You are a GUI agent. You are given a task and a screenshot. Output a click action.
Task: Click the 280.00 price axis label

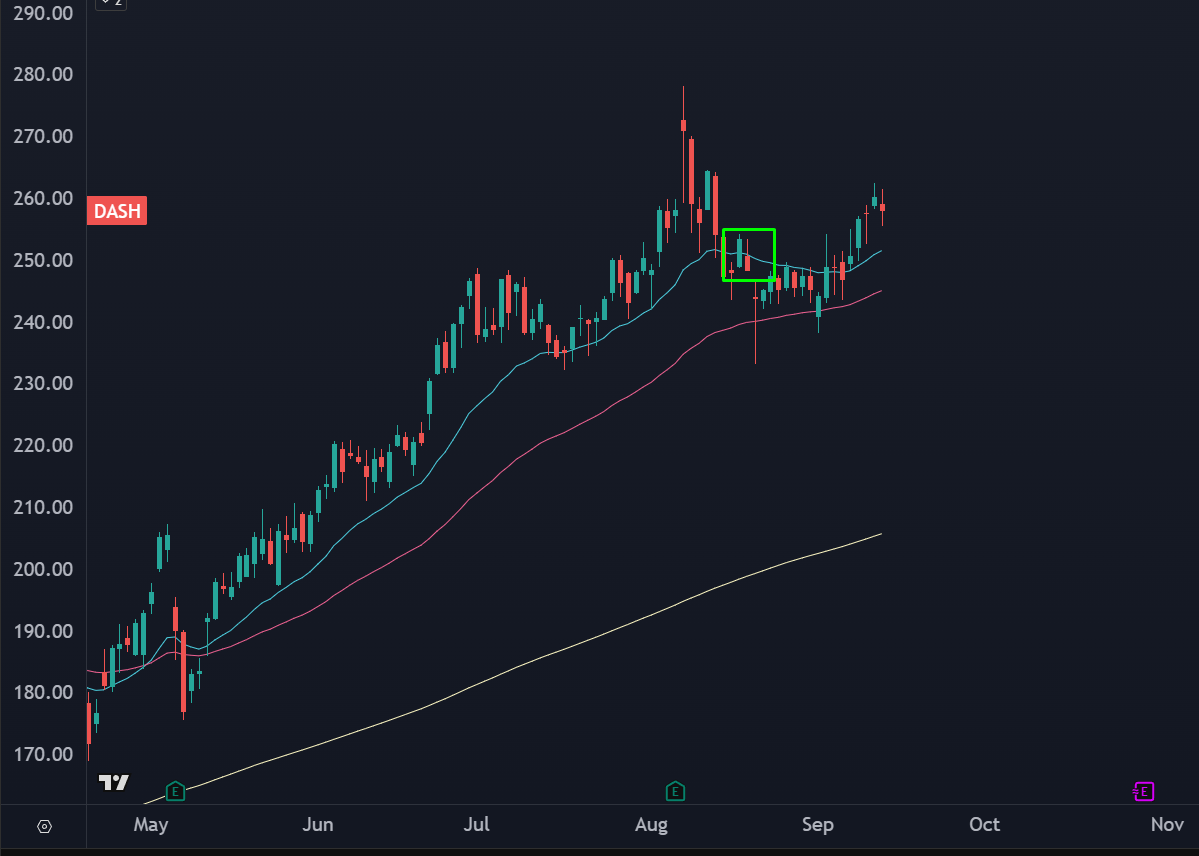click(44, 74)
